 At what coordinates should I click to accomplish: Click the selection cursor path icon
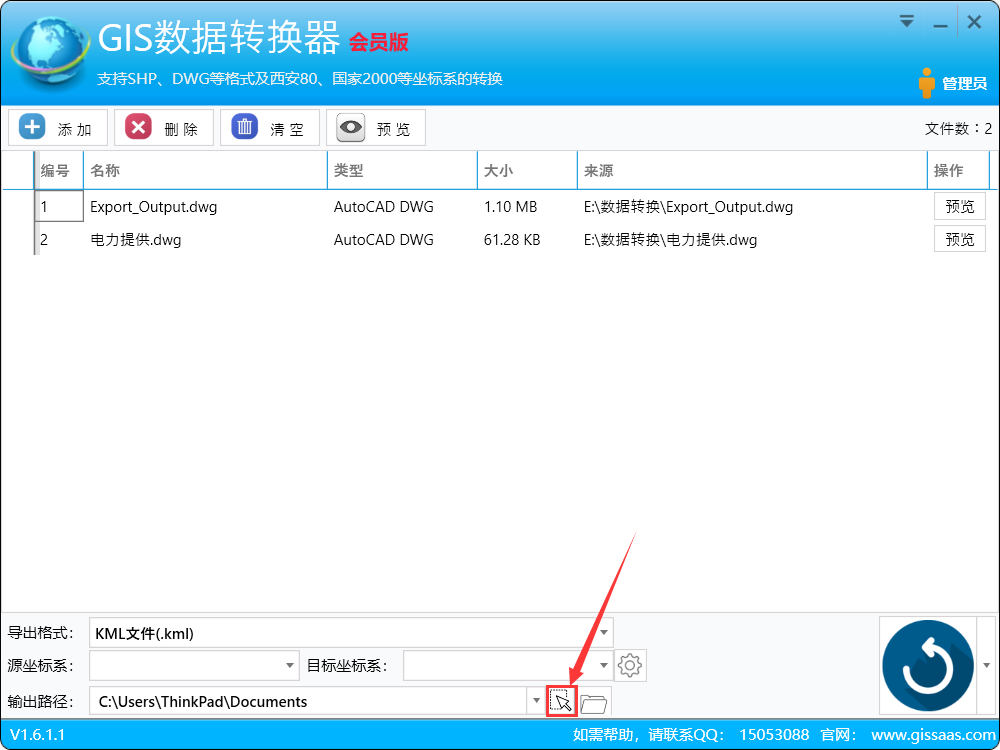[x=562, y=702]
